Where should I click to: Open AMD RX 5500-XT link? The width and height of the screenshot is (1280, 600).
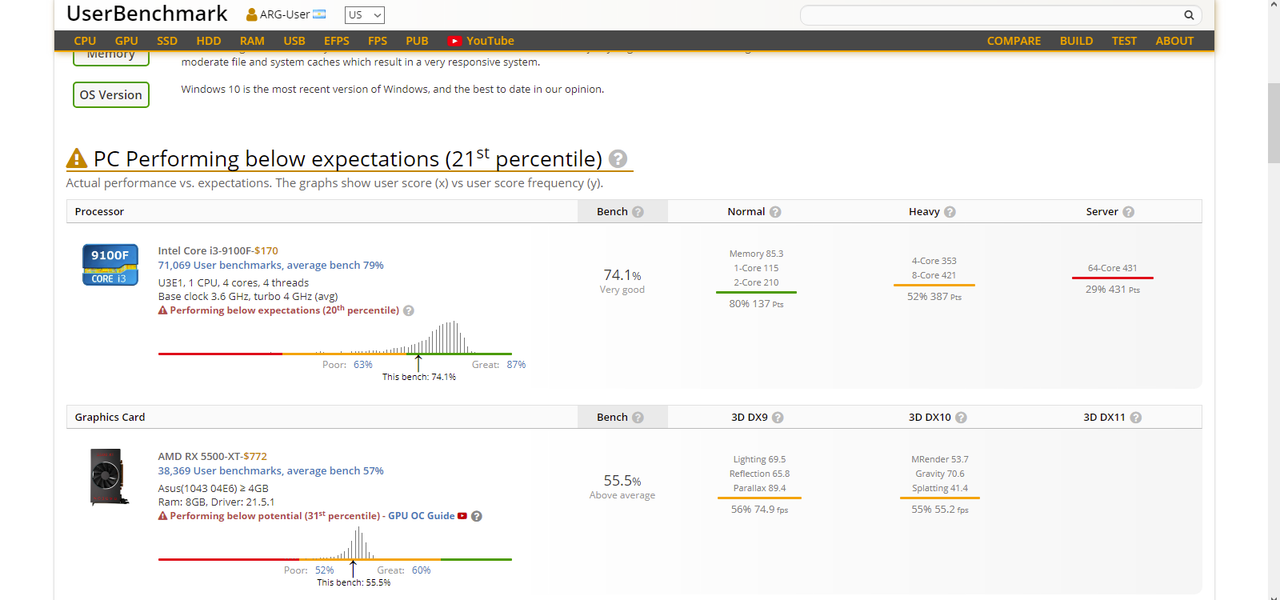198,456
